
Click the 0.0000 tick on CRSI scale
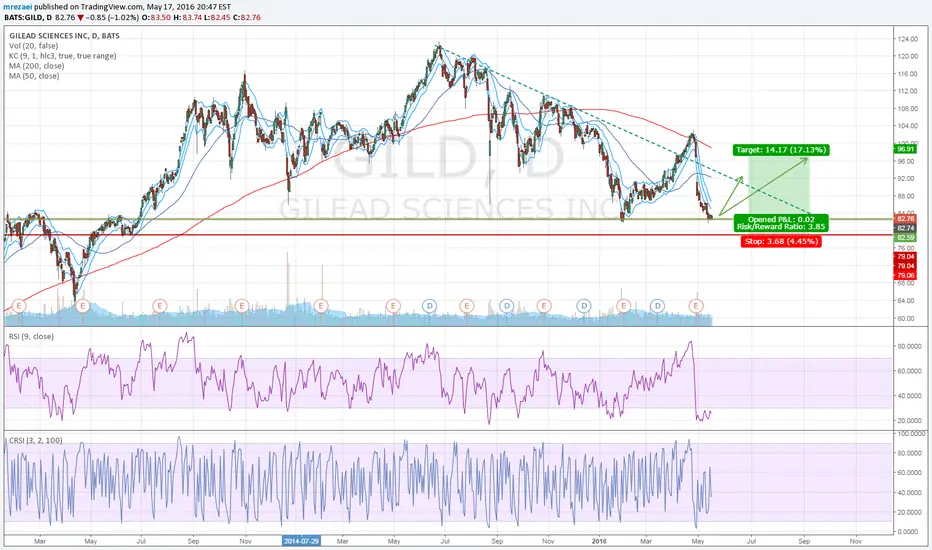908,532
